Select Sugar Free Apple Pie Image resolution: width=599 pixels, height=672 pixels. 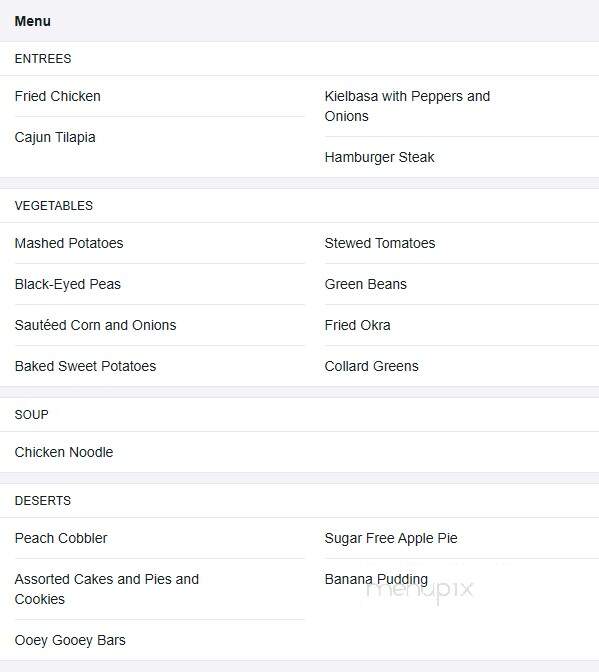click(391, 538)
